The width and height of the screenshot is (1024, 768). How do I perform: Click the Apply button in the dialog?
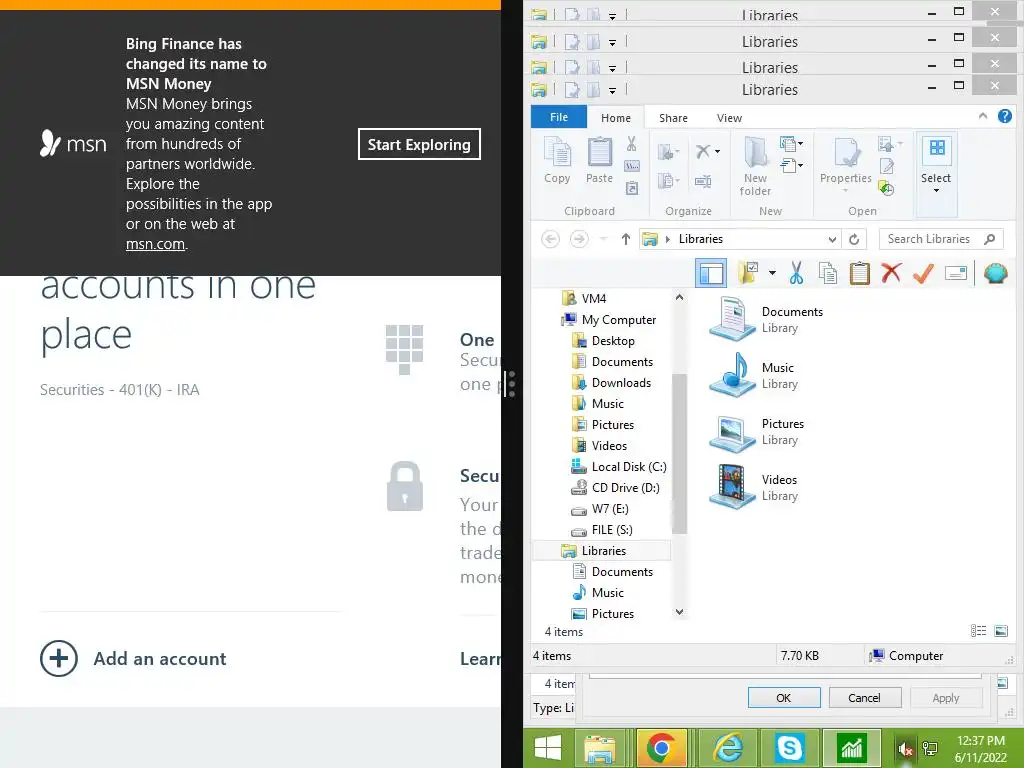pyautogui.click(x=946, y=697)
